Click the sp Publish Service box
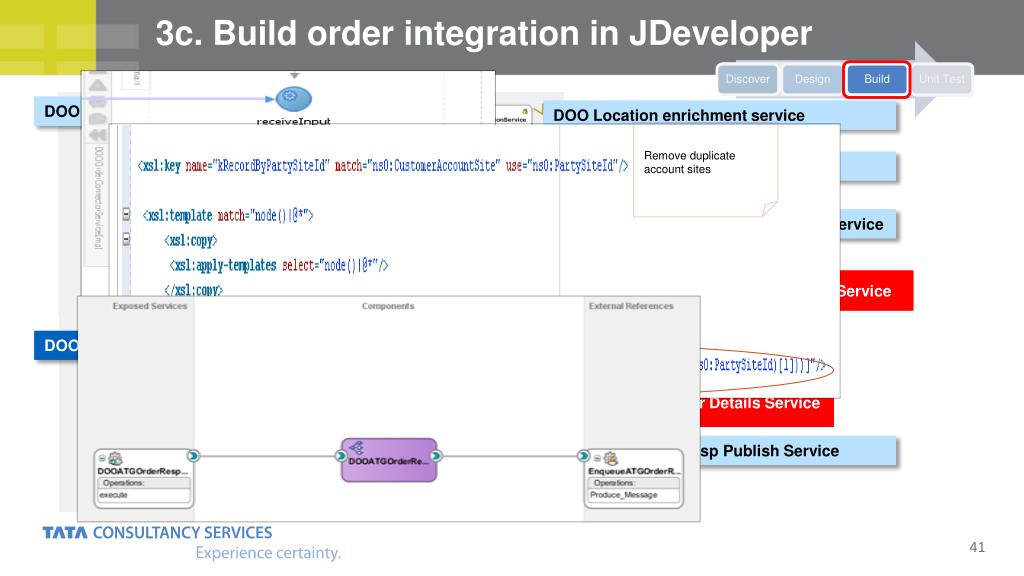 click(797, 451)
